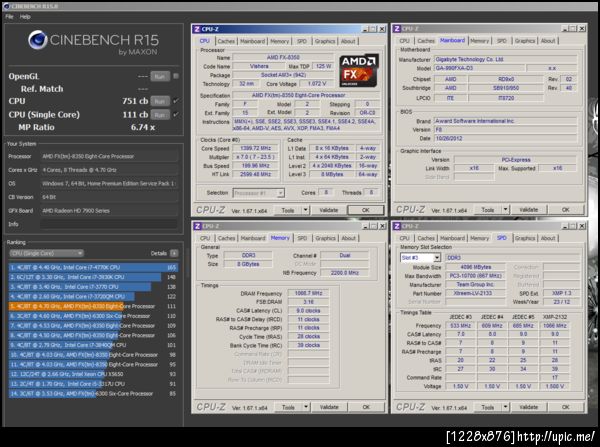The image size is (600, 447).
Task: Click OK in the Memory CPU-Z window
Action: point(366,407)
